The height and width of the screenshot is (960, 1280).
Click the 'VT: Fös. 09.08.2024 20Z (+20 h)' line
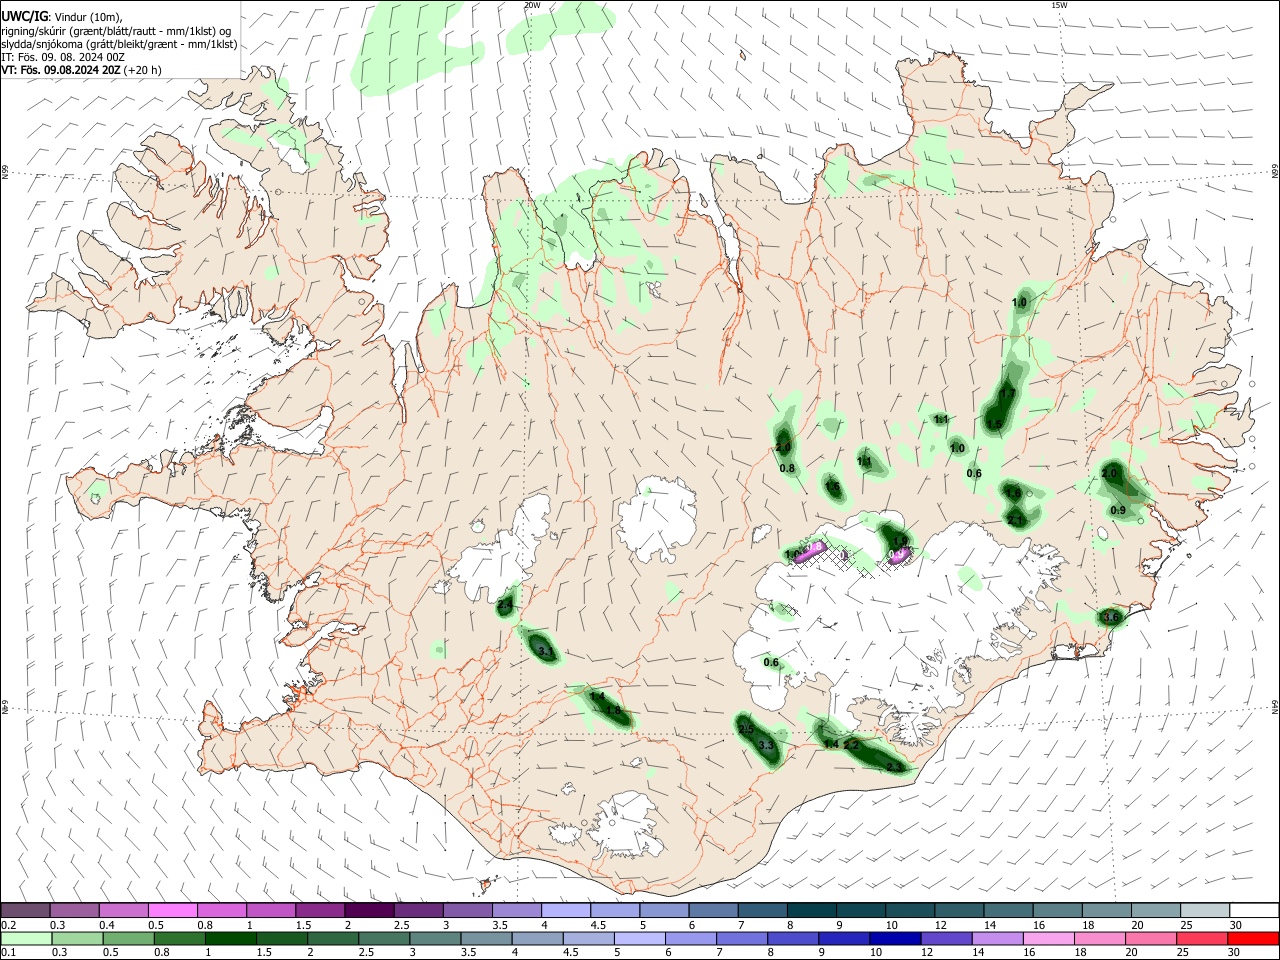pos(81,70)
